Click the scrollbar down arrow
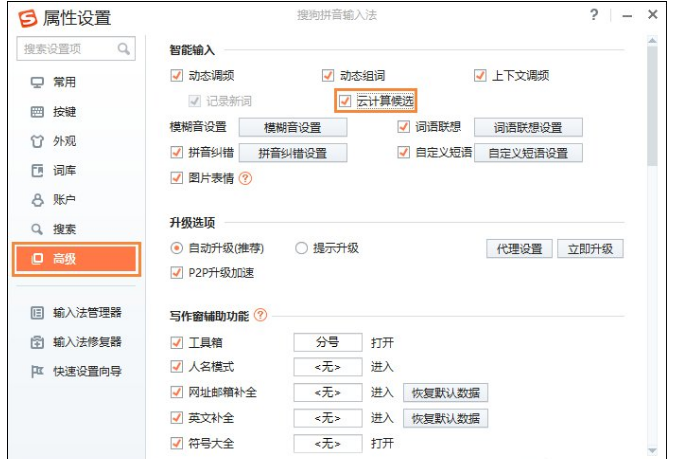The width and height of the screenshot is (677, 459). [652, 451]
